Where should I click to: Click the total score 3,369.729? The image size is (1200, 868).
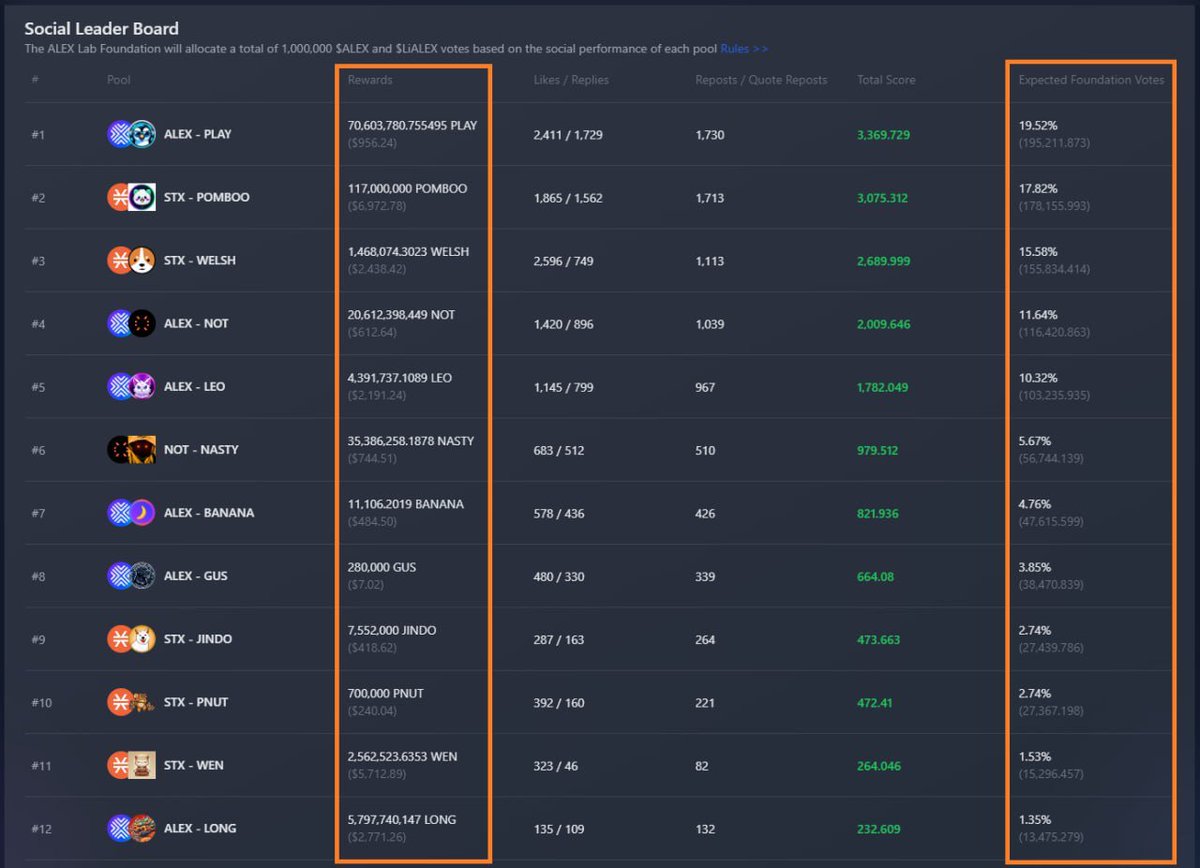[x=883, y=134]
